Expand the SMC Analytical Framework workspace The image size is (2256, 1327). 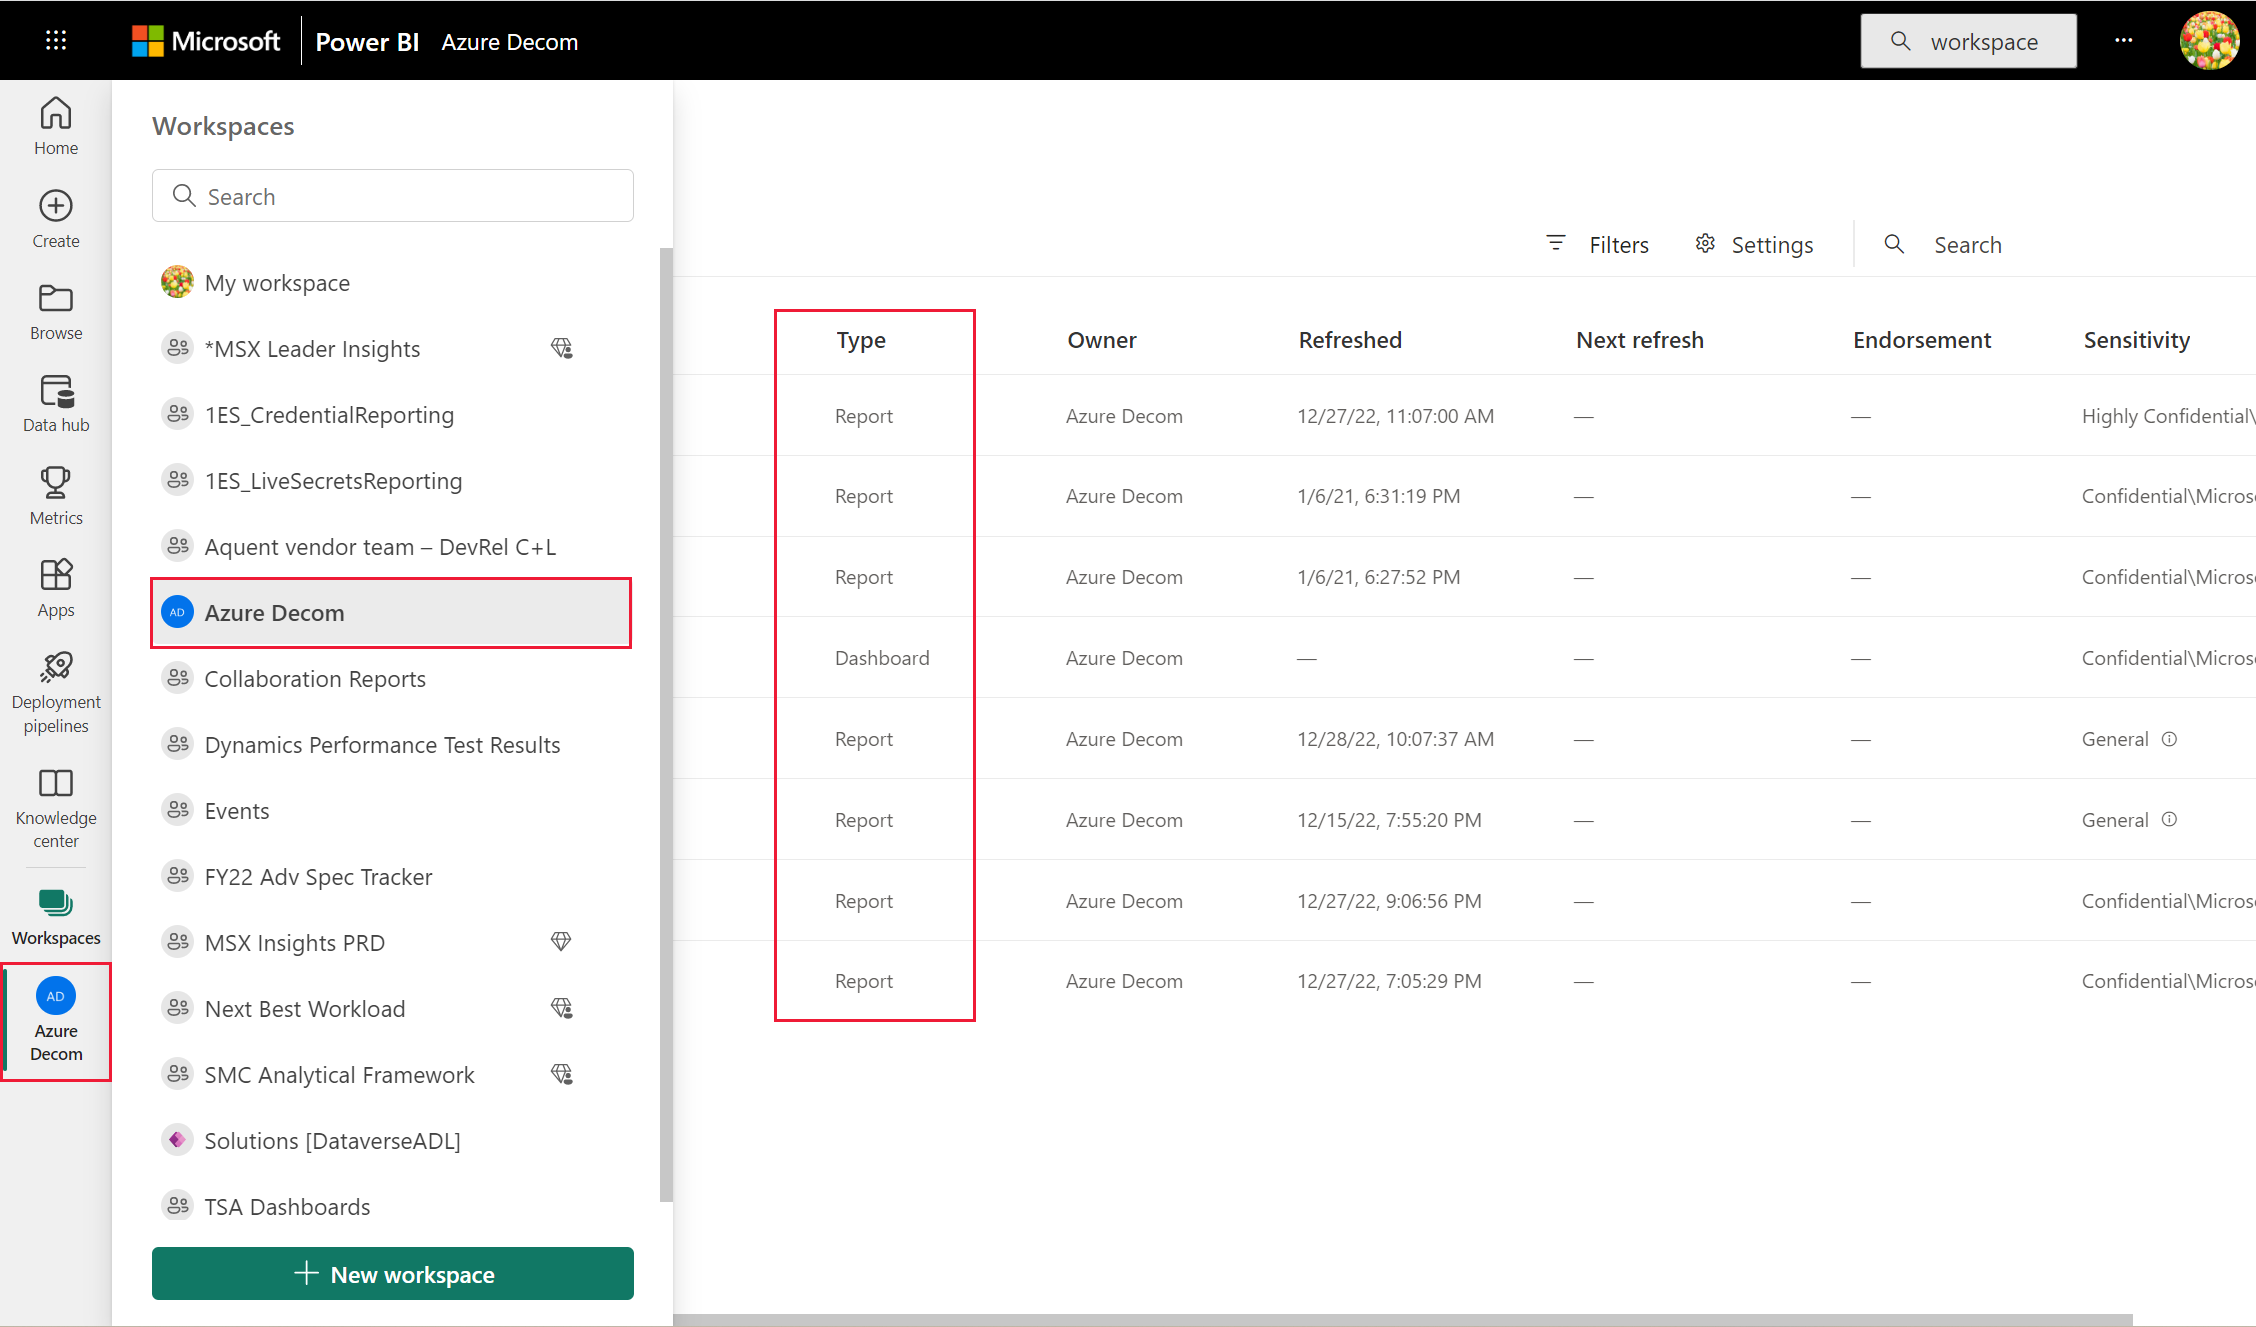[x=340, y=1073]
